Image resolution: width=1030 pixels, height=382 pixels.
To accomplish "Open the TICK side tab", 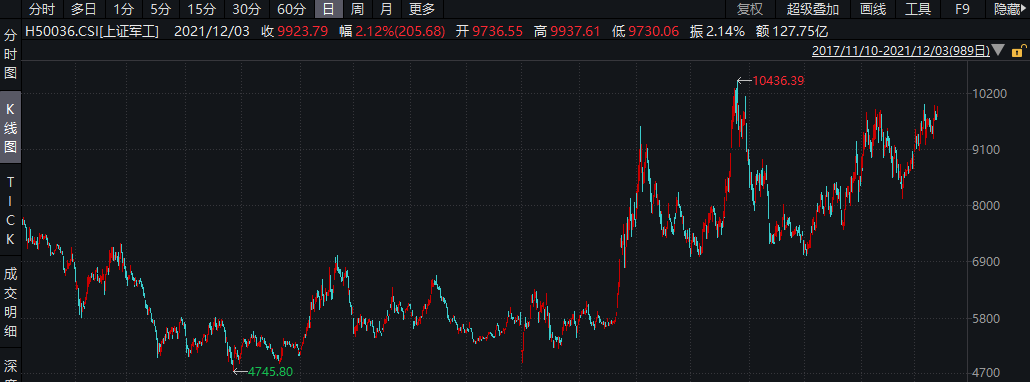I will (10, 210).
